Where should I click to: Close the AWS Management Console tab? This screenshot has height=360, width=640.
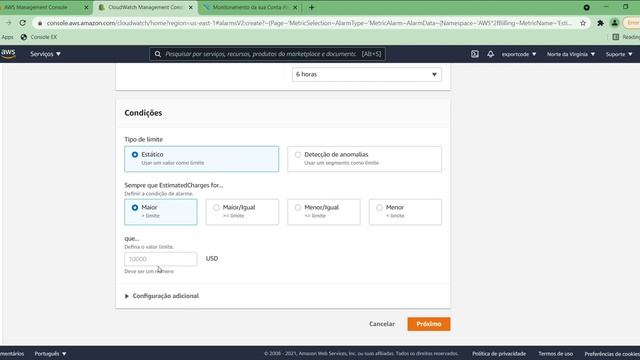coord(86,7)
